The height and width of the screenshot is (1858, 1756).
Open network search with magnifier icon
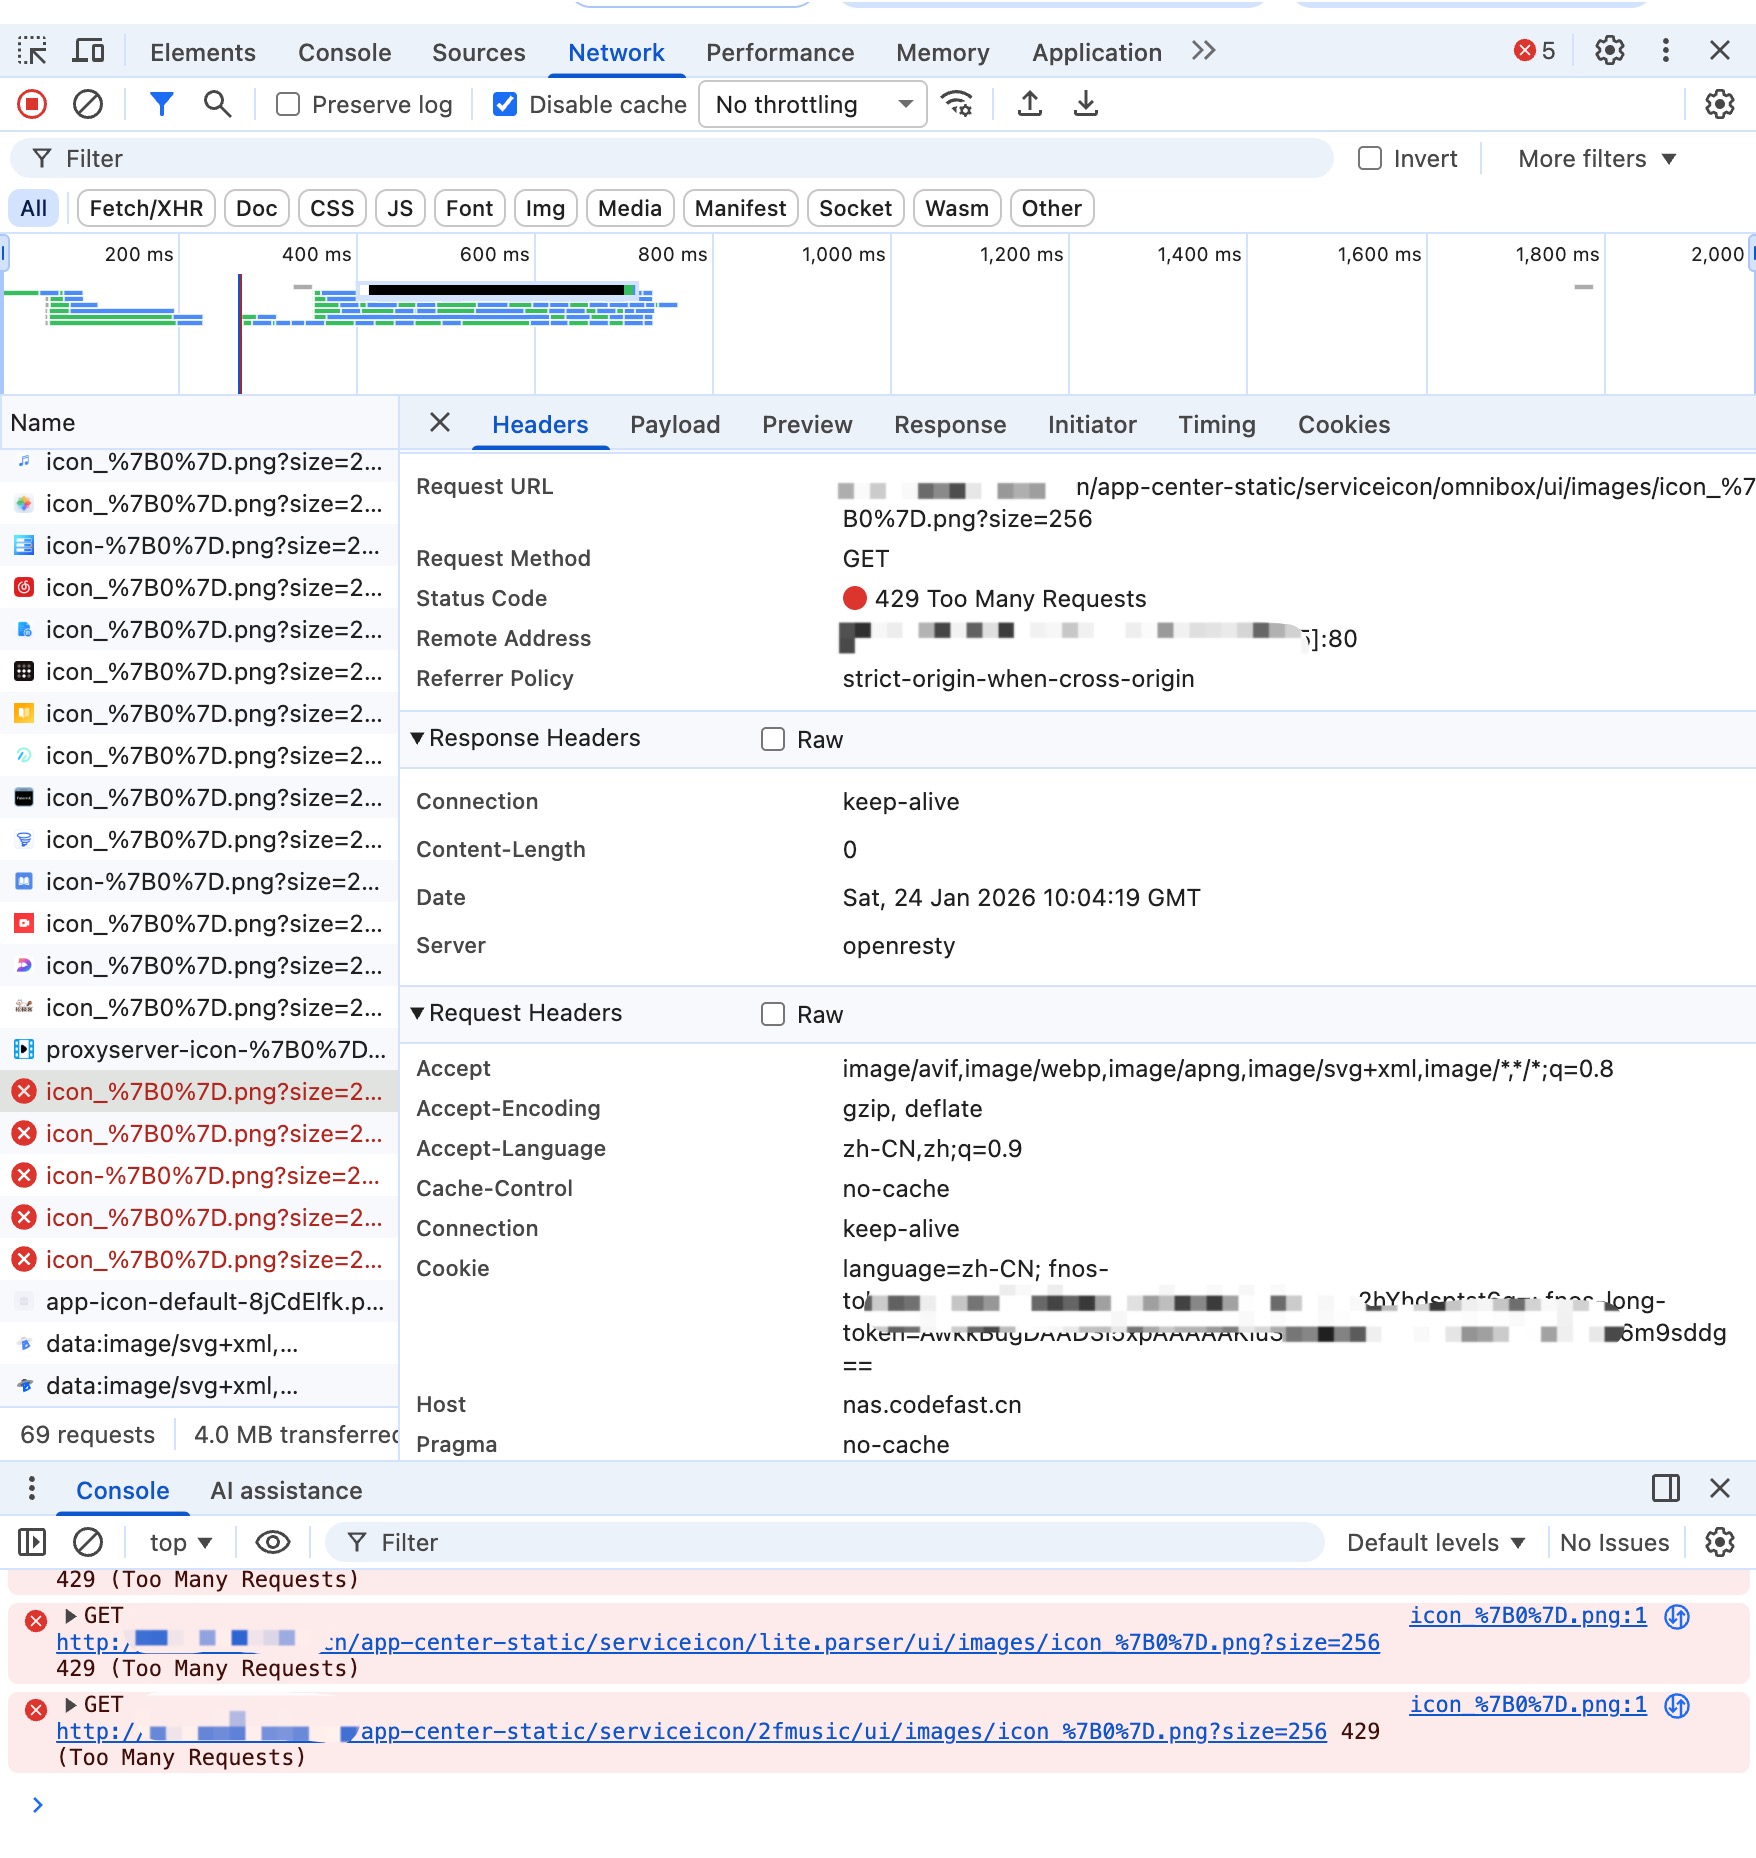tap(217, 104)
